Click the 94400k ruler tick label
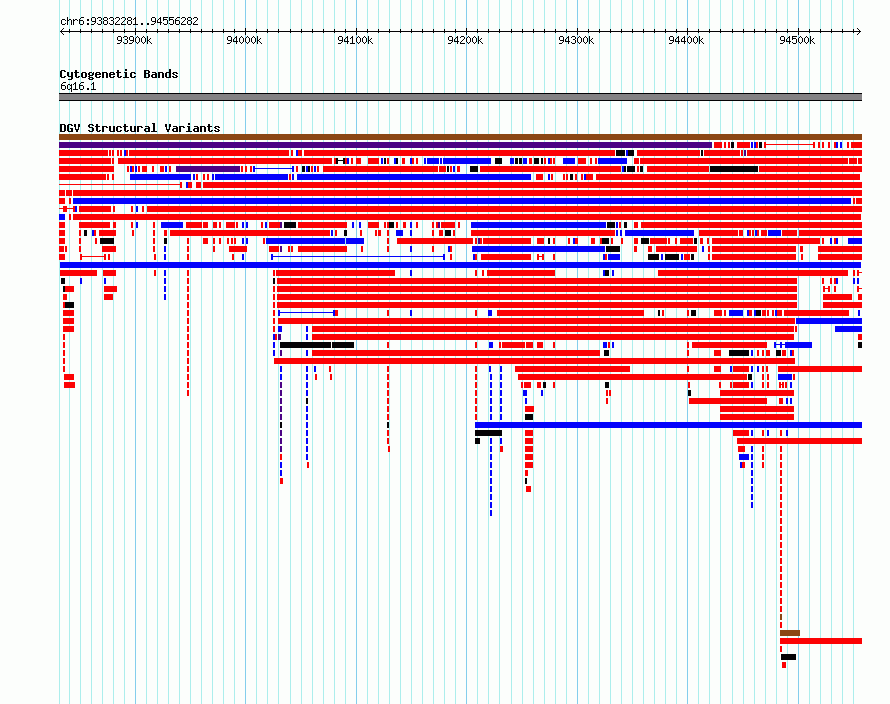The image size is (890, 704). 686,40
